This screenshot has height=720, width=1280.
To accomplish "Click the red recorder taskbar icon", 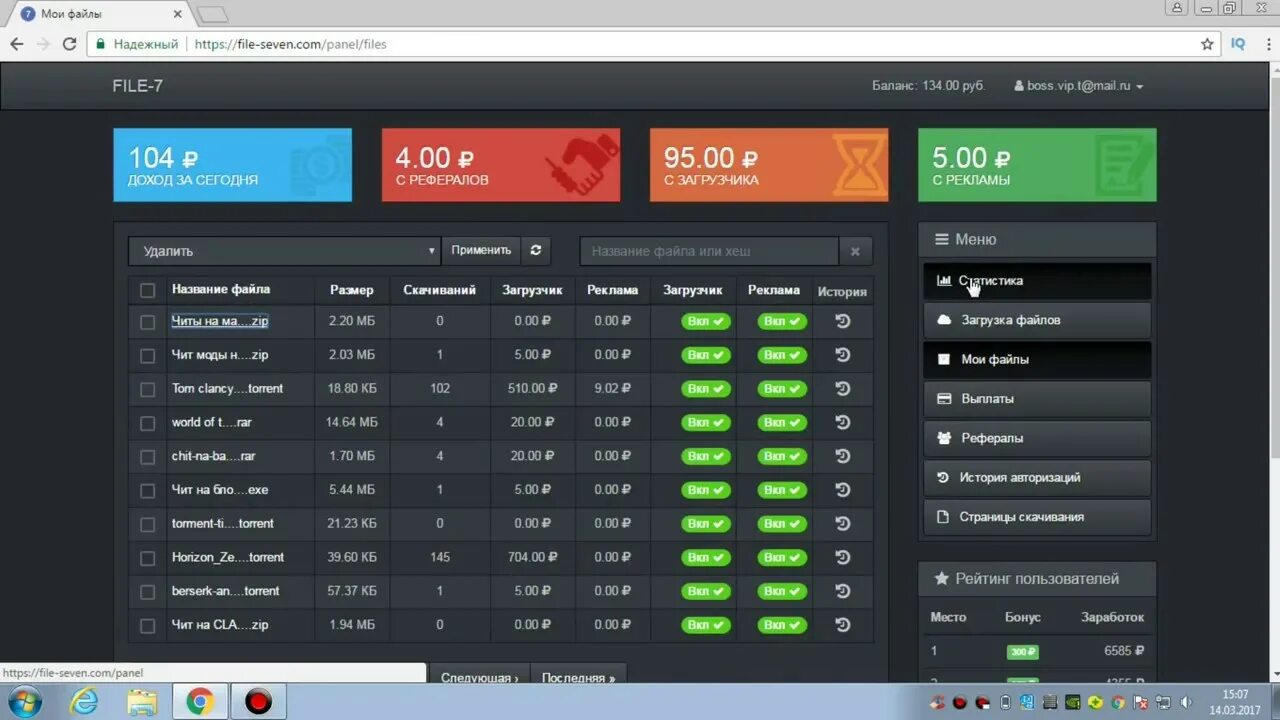I will (258, 702).
